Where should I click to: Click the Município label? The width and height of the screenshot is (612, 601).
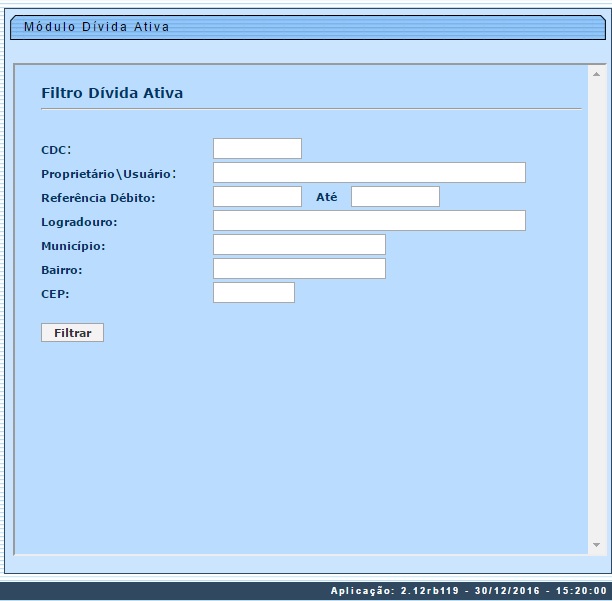(73, 246)
